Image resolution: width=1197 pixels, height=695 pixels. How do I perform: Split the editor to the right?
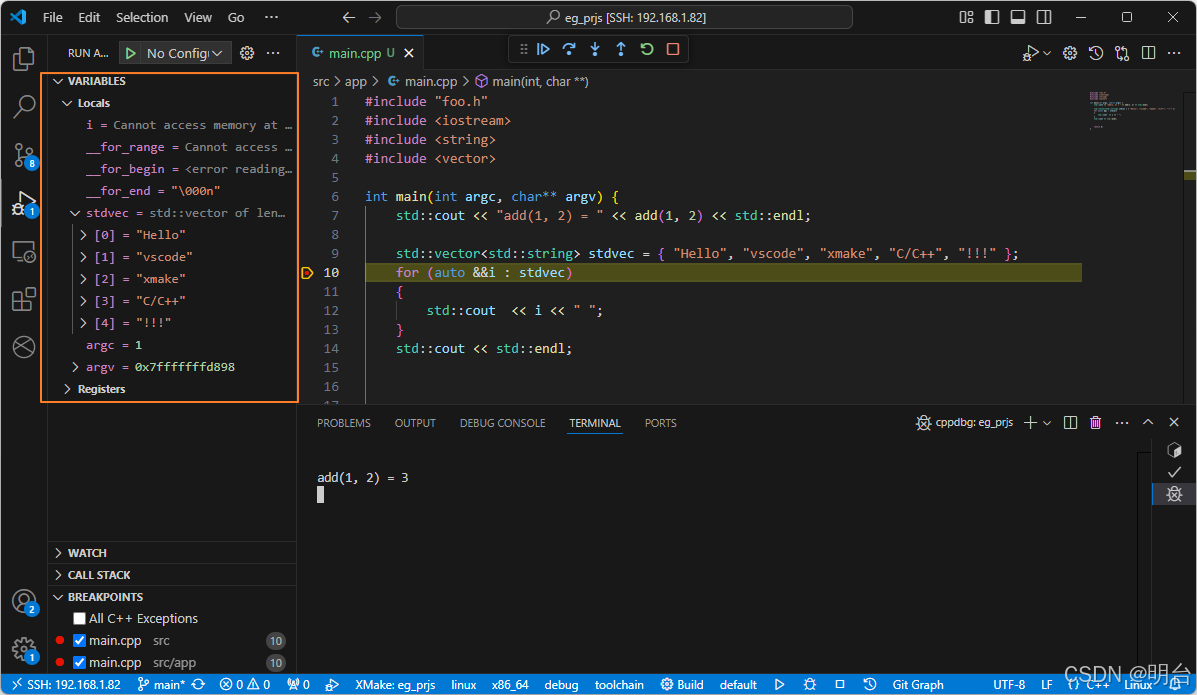1148,53
